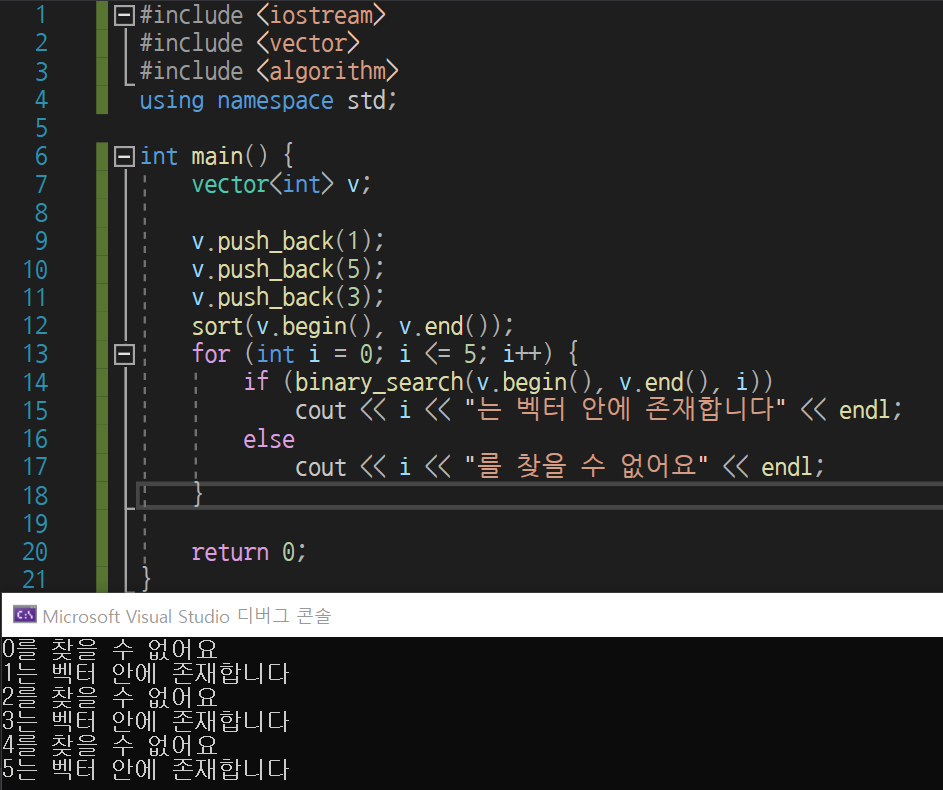Screen dimensions: 943x790
Task: Click on '#include <algorithm>' text
Action: (269, 72)
